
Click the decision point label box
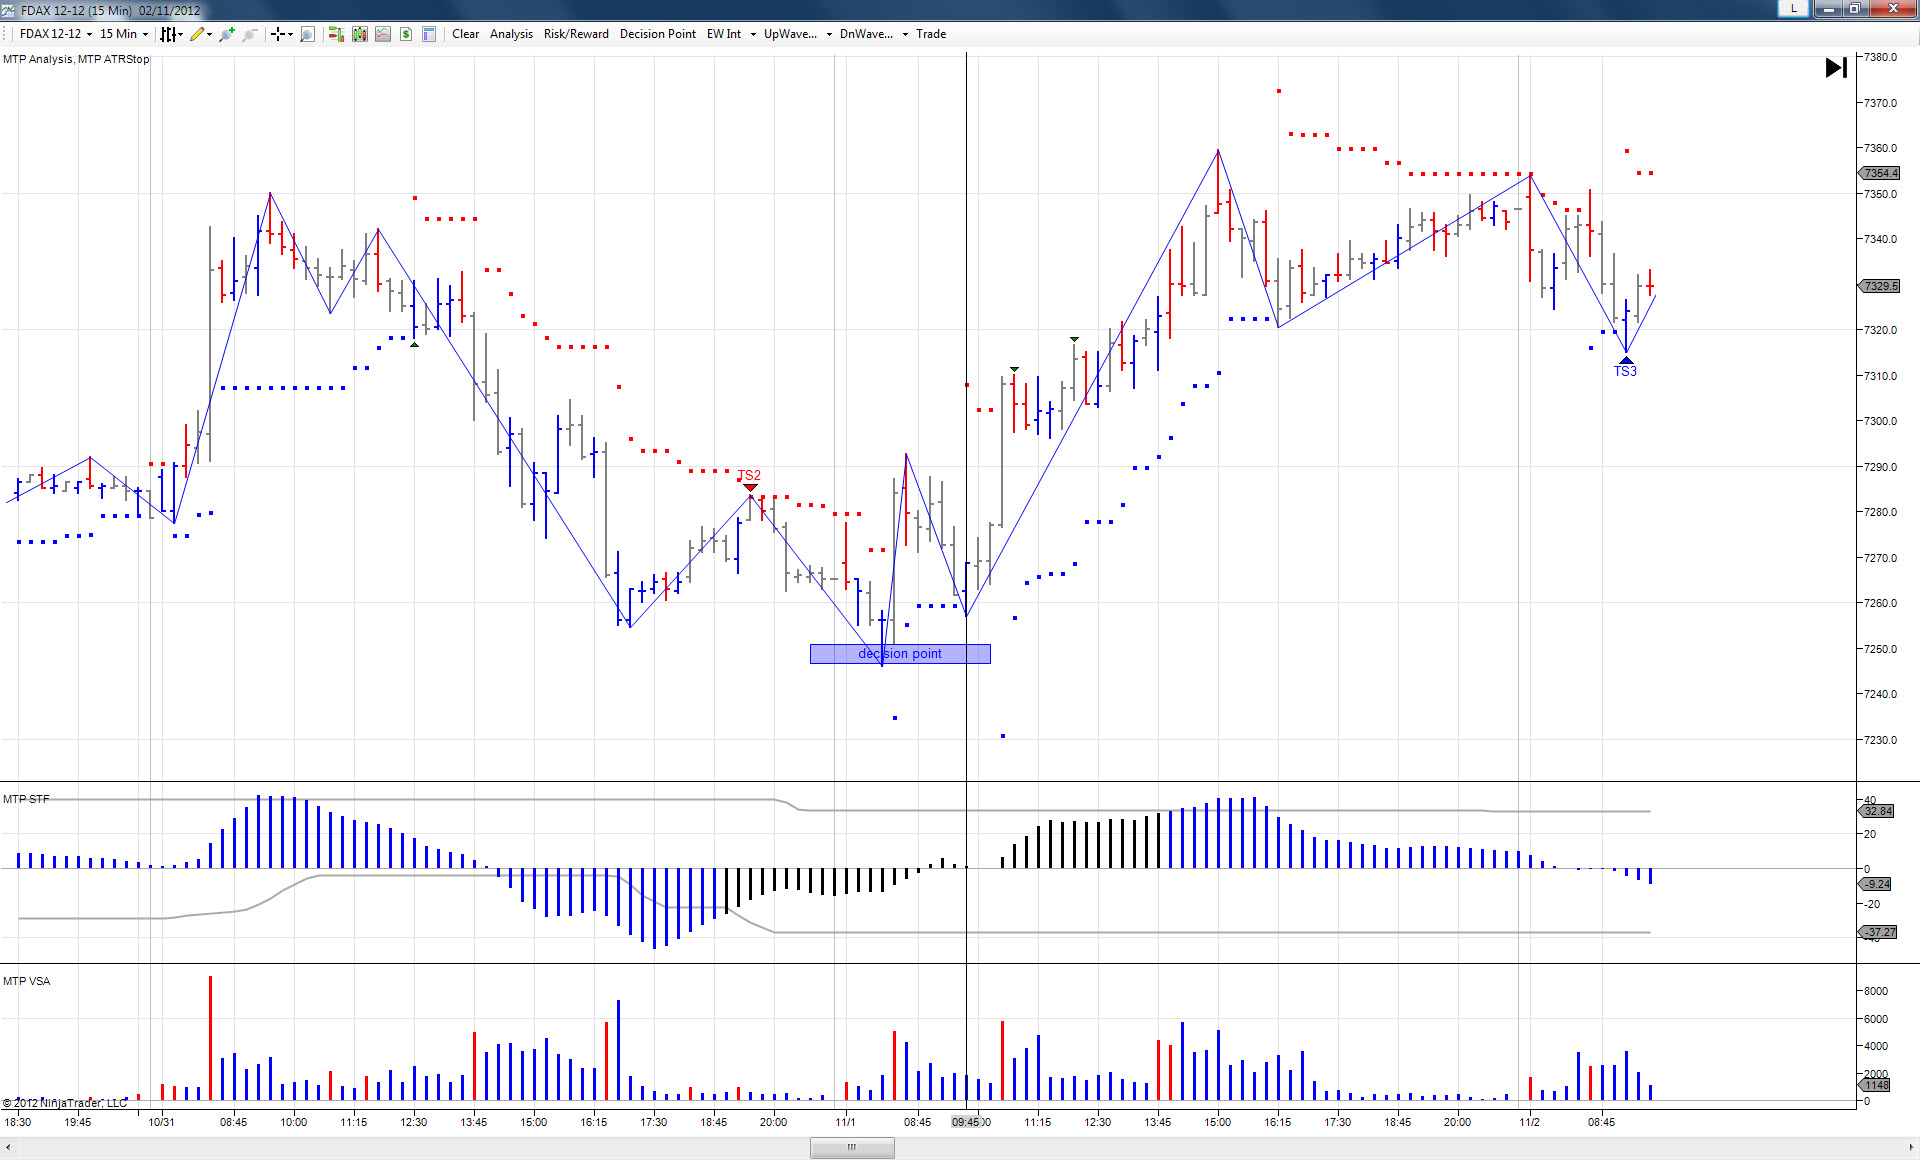(900, 654)
